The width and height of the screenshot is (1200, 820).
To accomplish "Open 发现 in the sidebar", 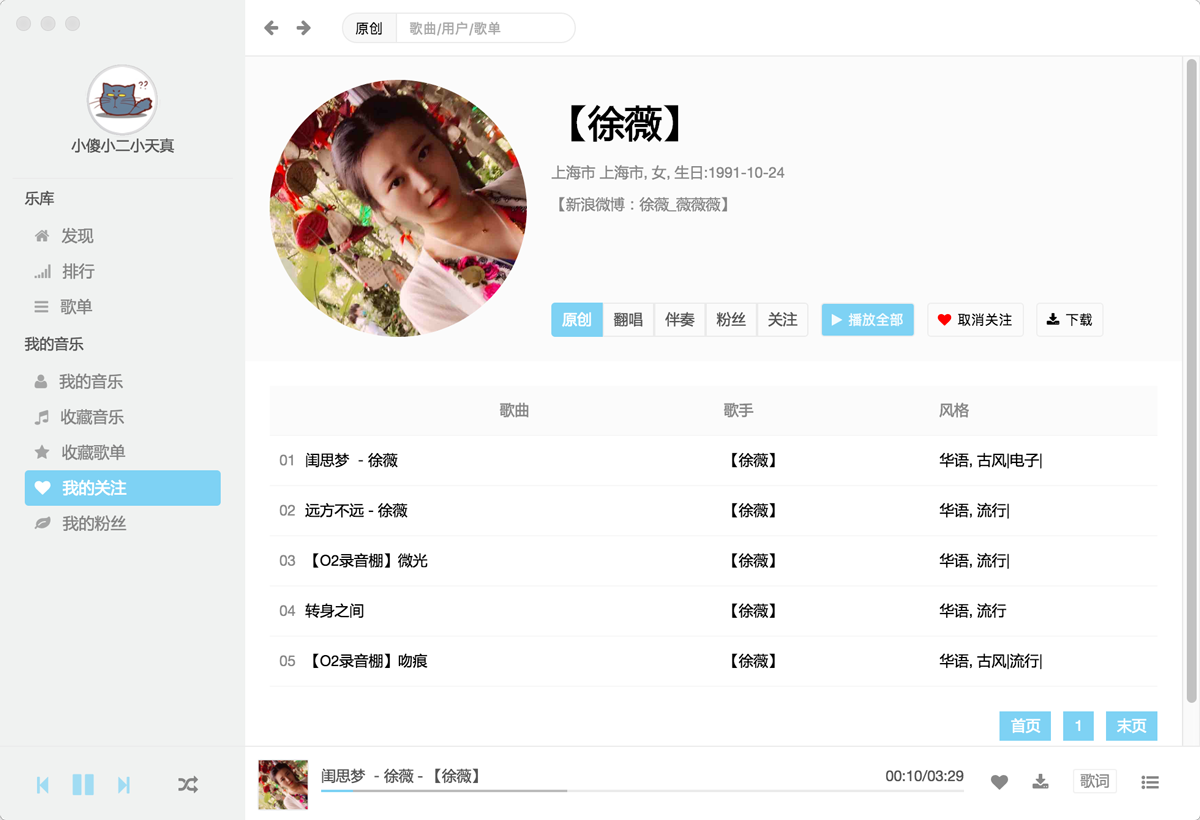I will point(77,236).
